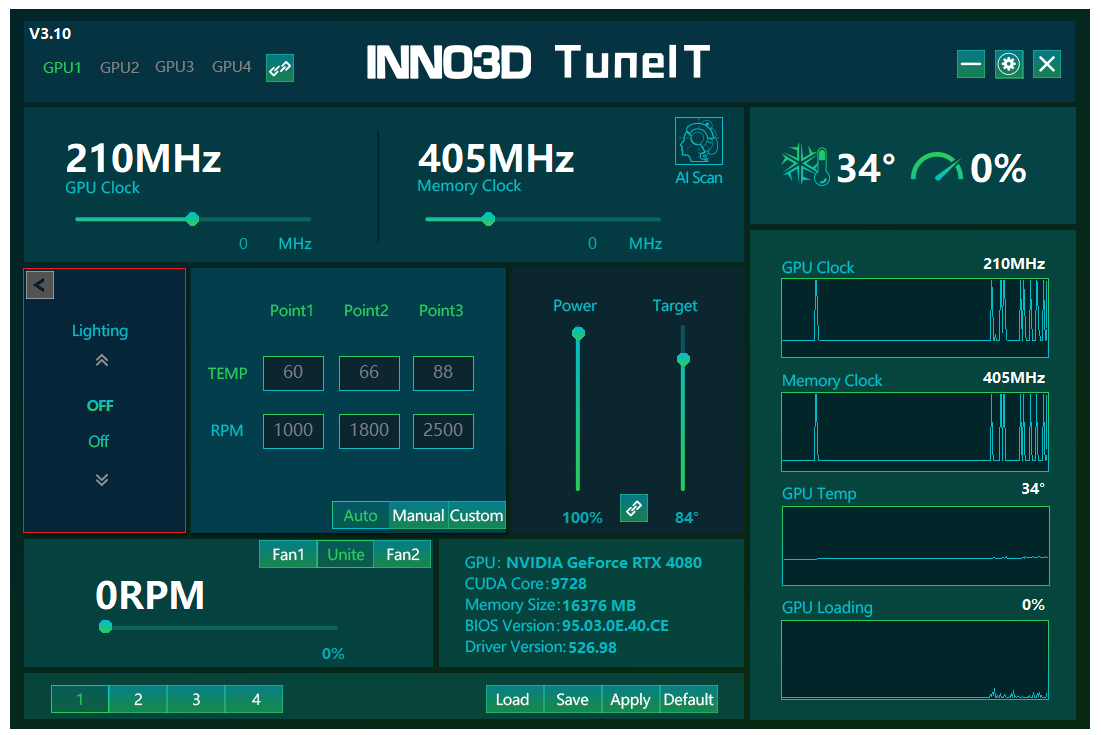The image size is (1101, 735).
Task: Switch to GPU4 tab
Action: click(232, 67)
